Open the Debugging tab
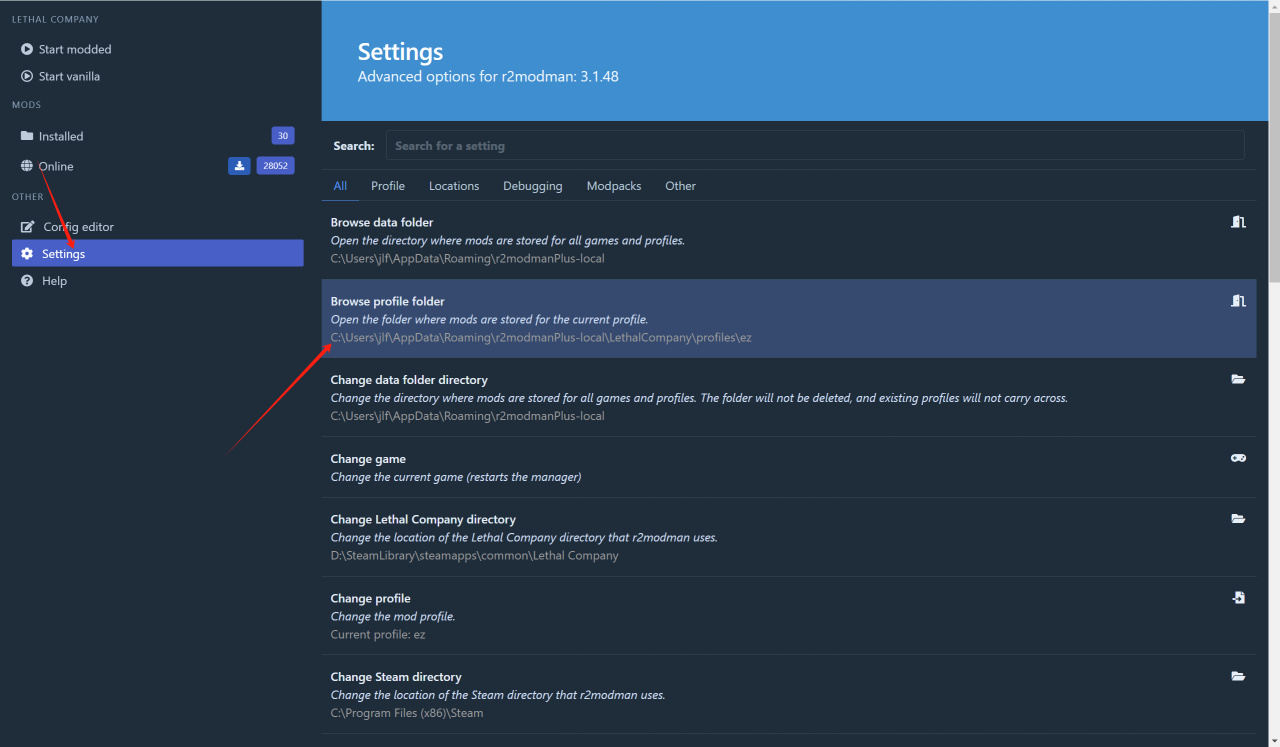This screenshot has width=1280, height=747. tap(533, 186)
